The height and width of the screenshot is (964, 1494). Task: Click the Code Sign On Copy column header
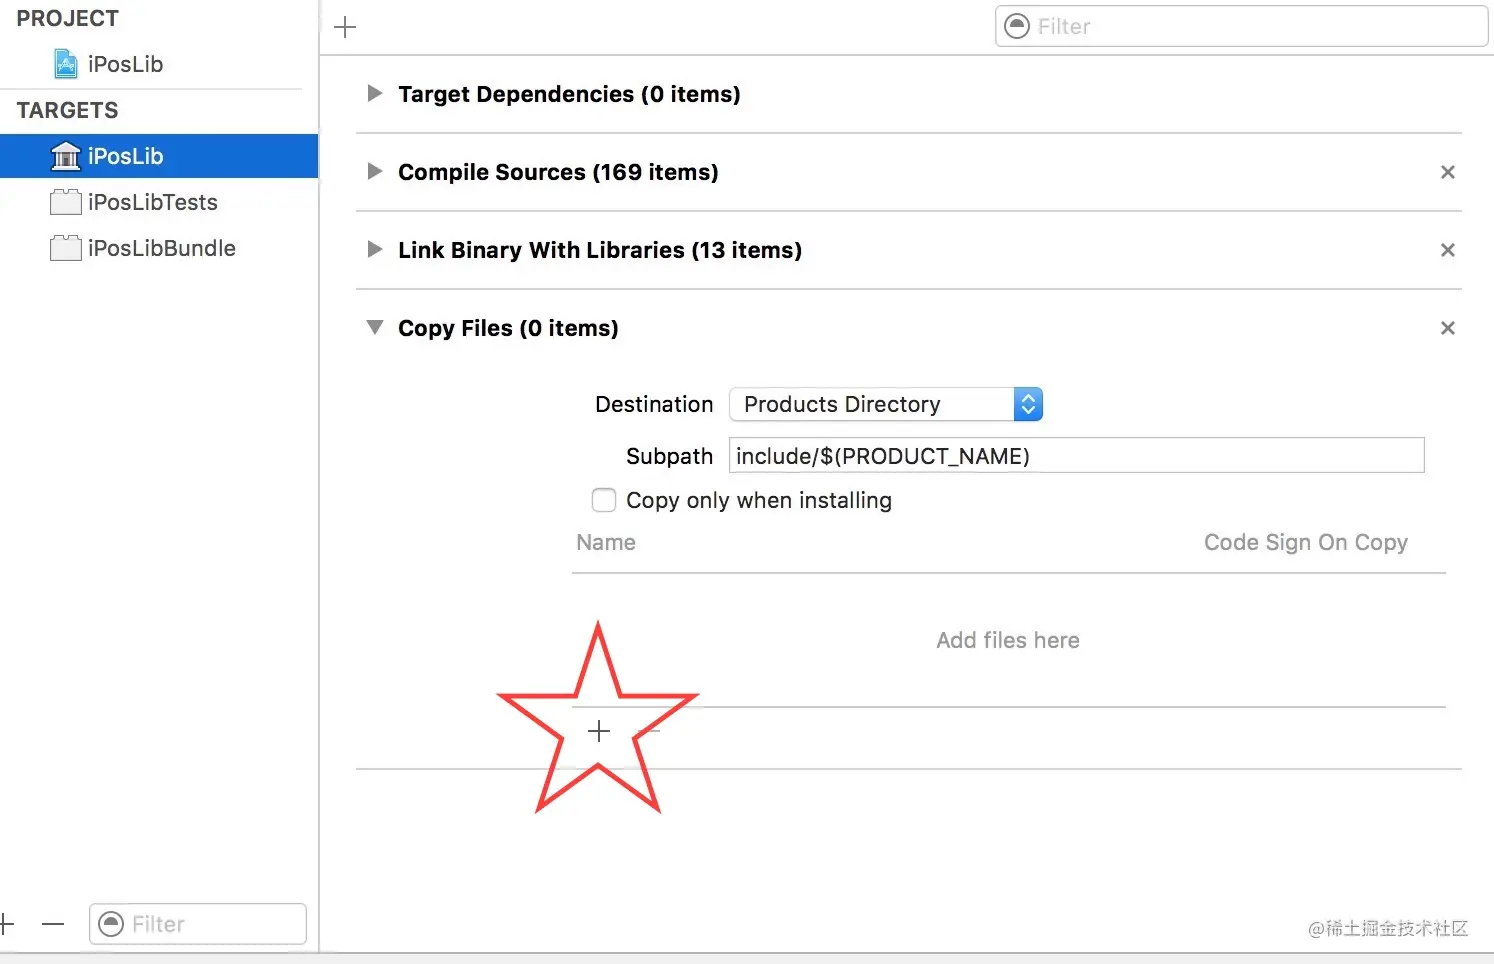(x=1305, y=542)
